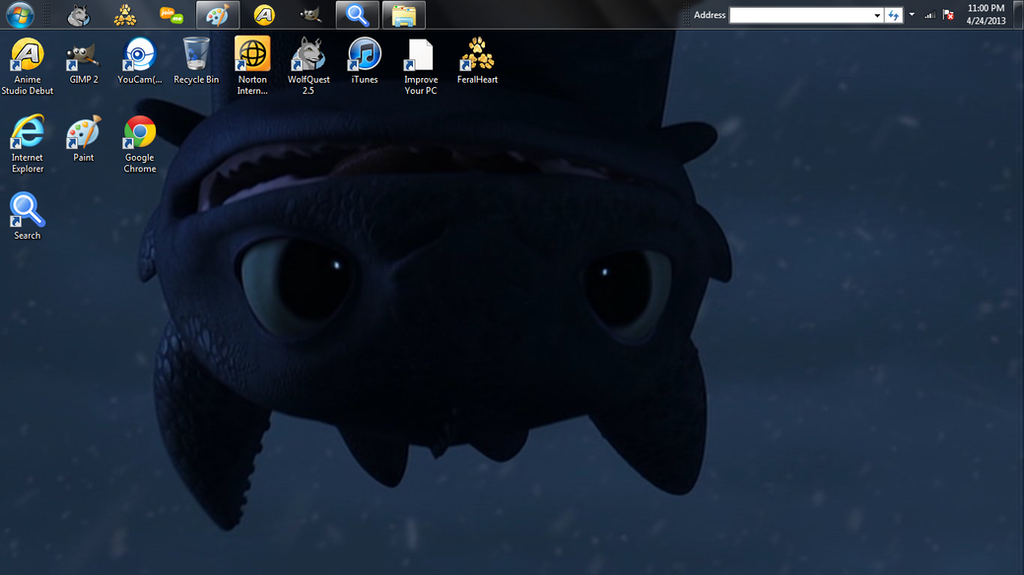
Task: Select the YouCam desktop shortcut
Action: pyautogui.click(x=140, y=61)
